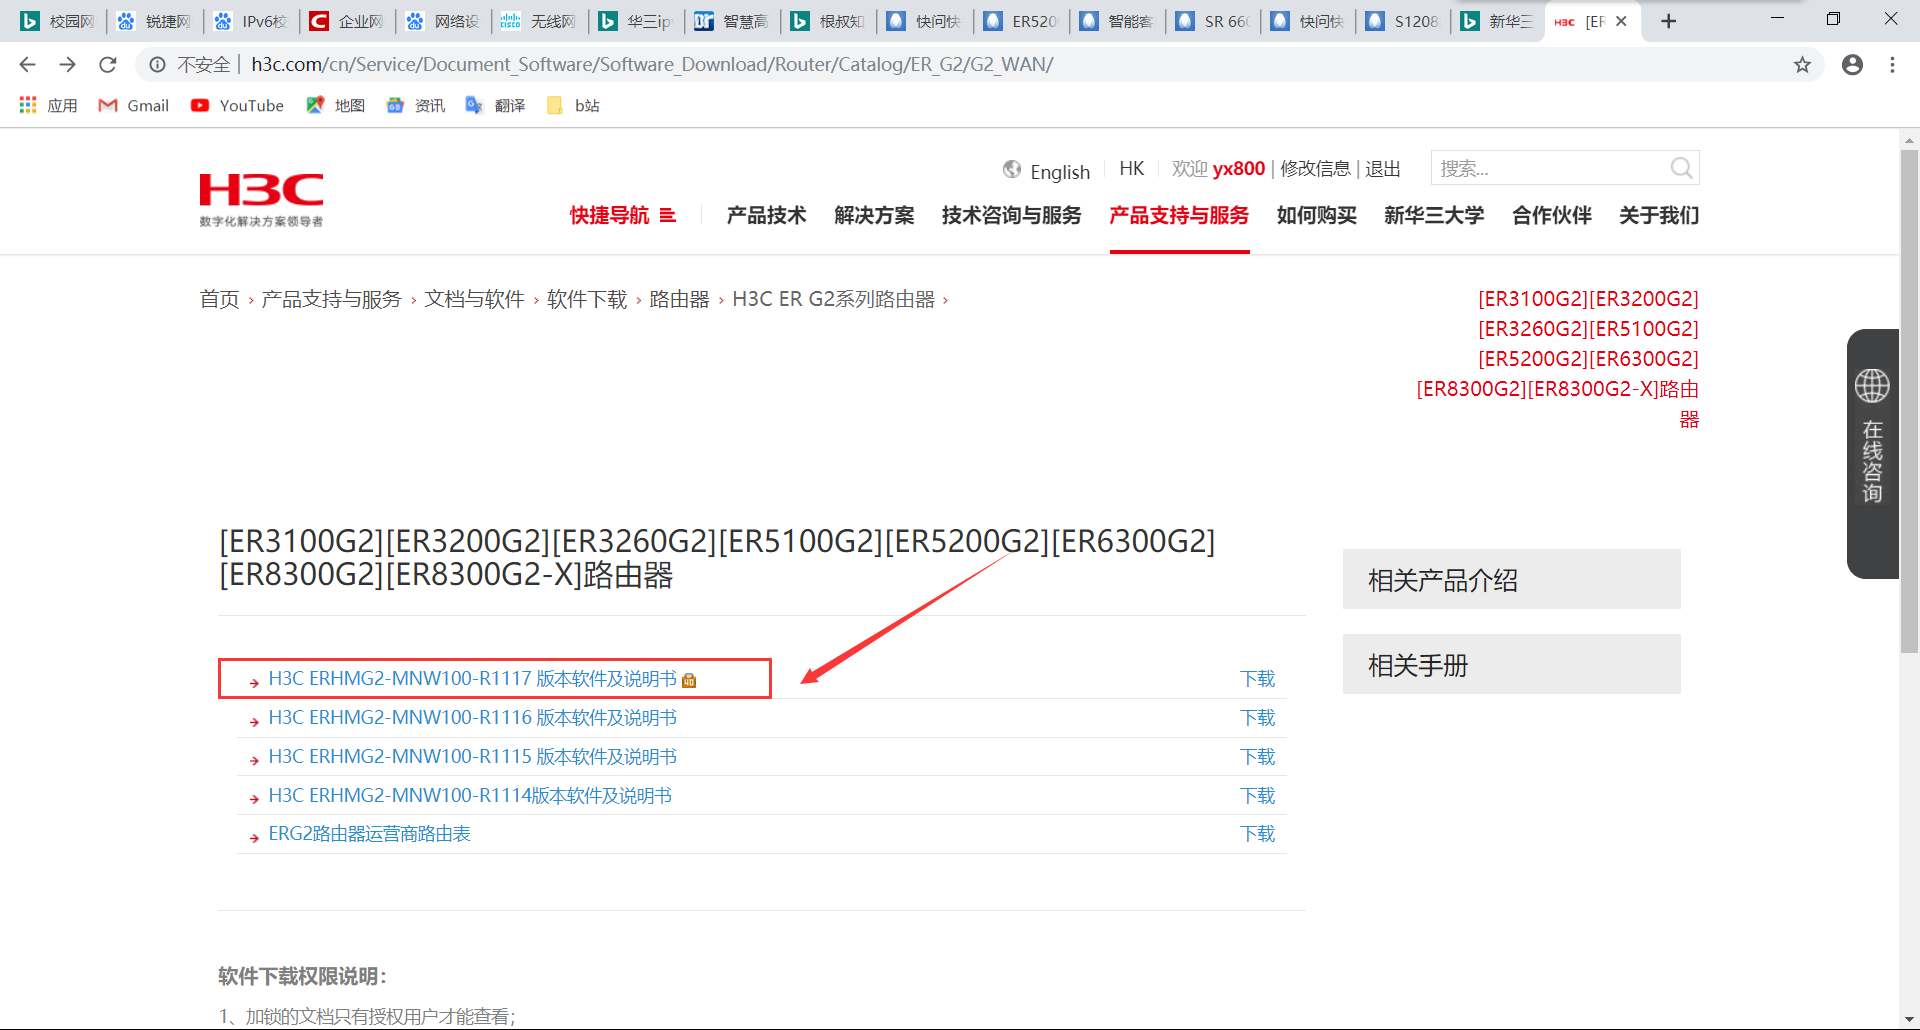
Task: Open the R1114版本软件及说明书 link
Action: coord(470,796)
